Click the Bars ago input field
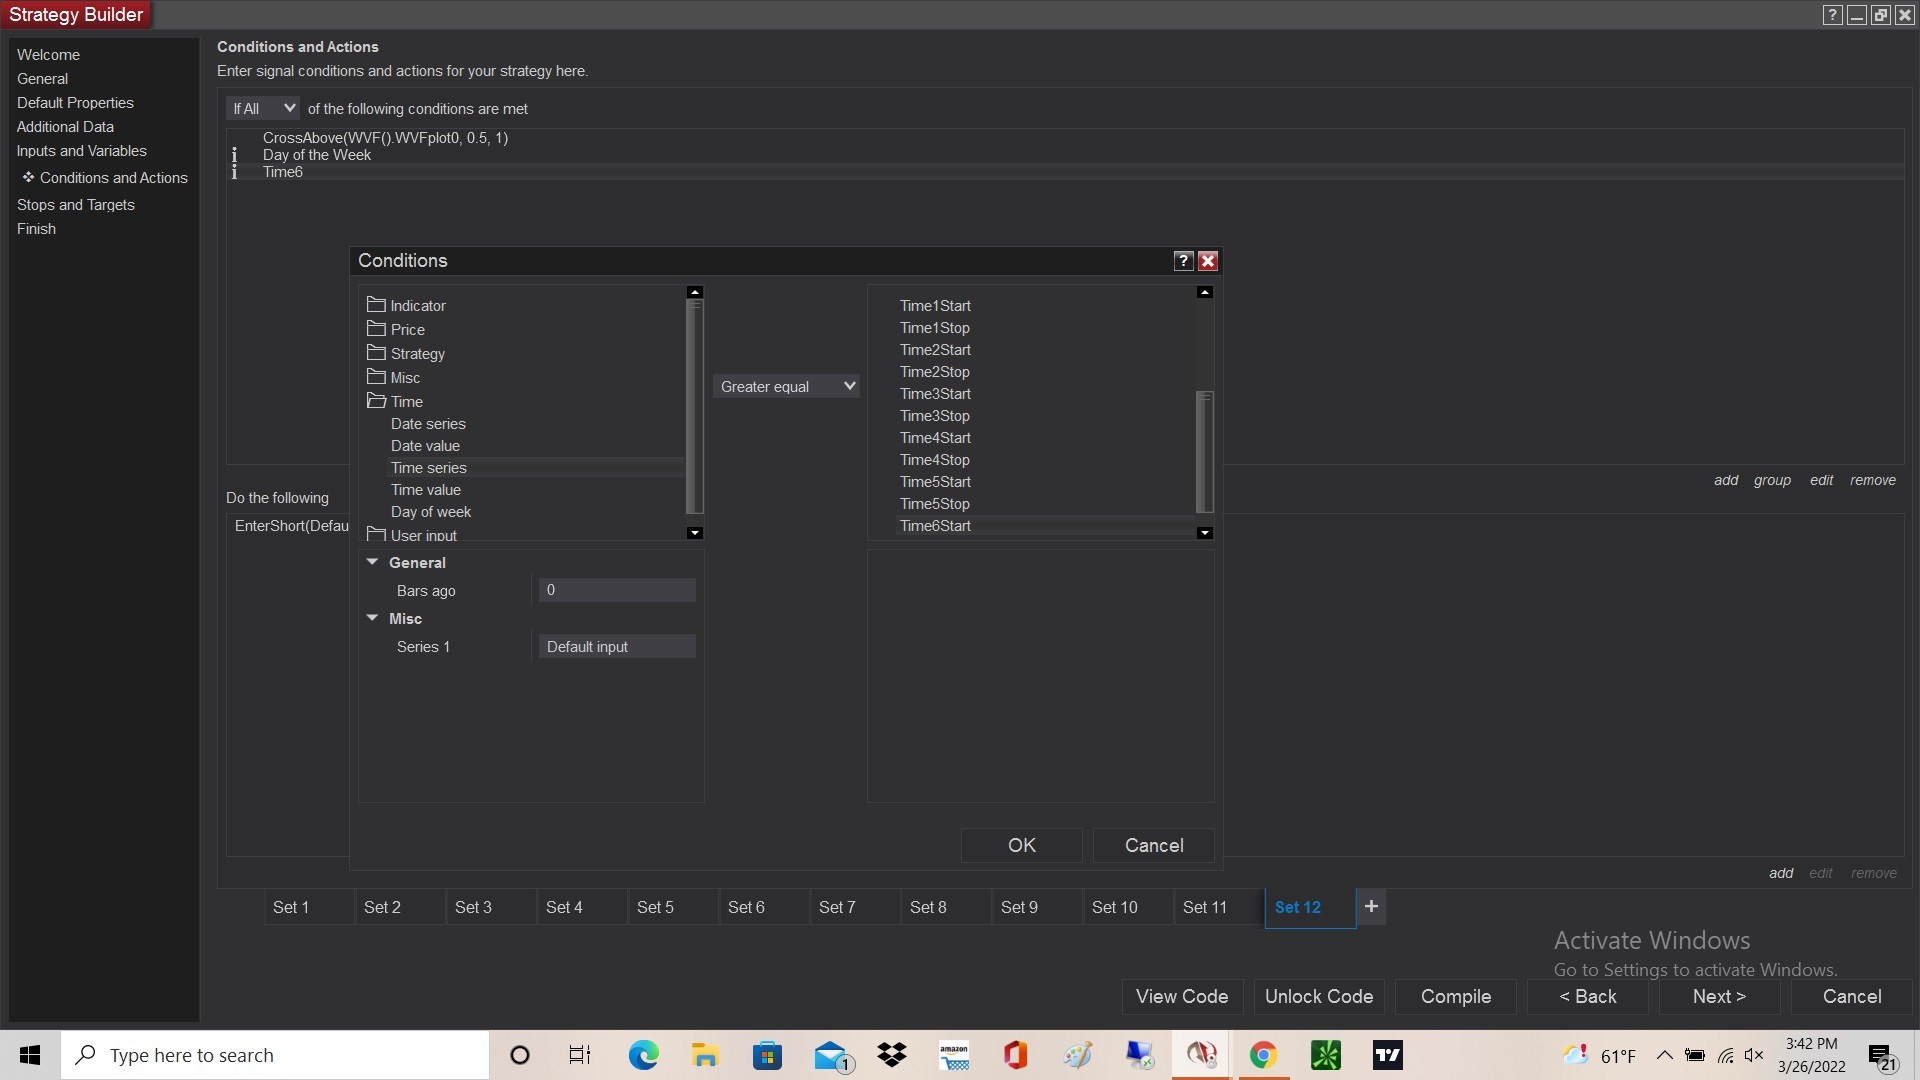Screen dimensions: 1920x1080 point(616,591)
